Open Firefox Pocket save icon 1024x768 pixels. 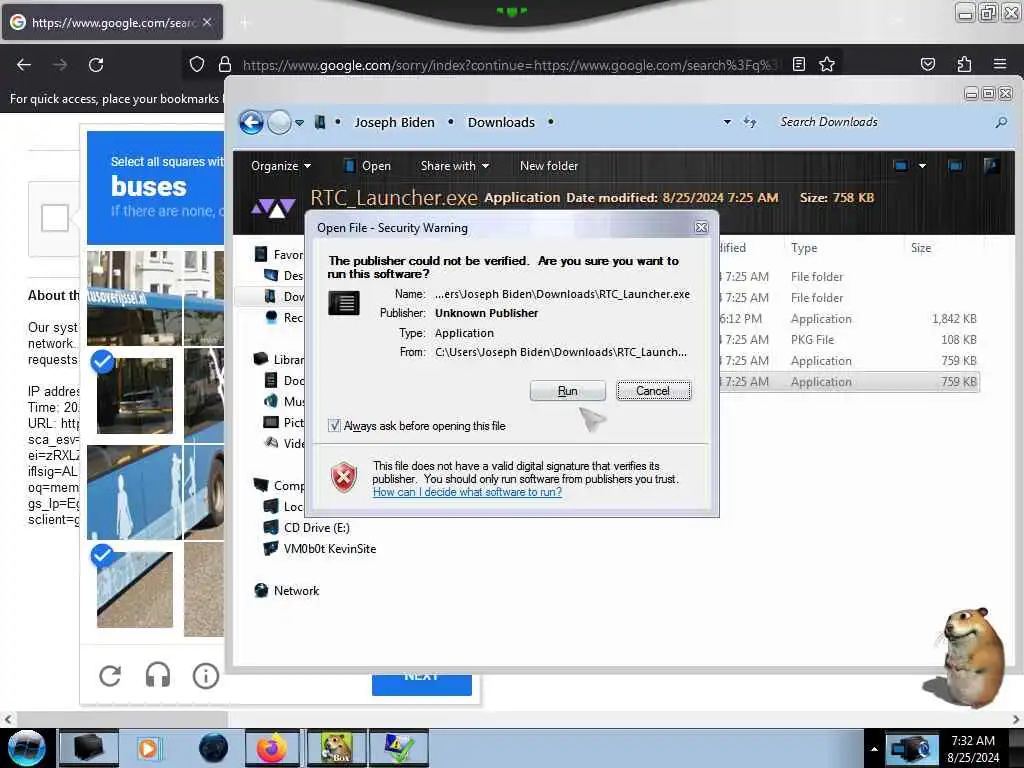coord(927,64)
